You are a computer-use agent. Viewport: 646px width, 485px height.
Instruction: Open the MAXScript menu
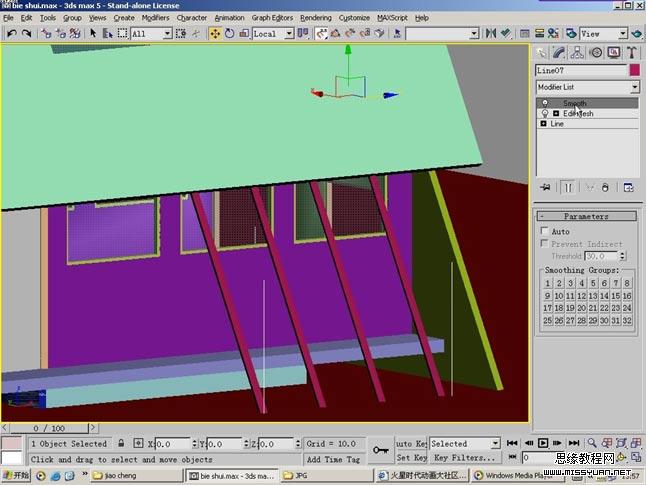[392, 18]
